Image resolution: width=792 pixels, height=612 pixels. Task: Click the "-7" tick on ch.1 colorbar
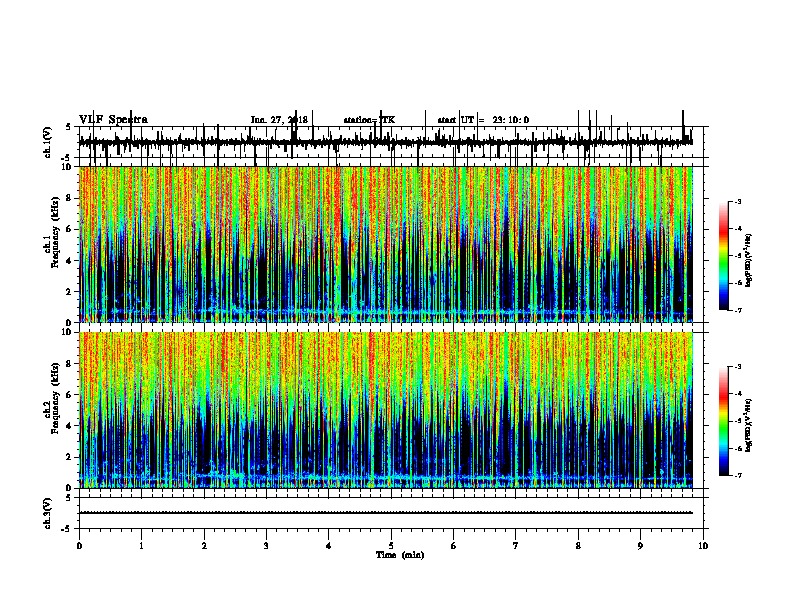[738, 310]
